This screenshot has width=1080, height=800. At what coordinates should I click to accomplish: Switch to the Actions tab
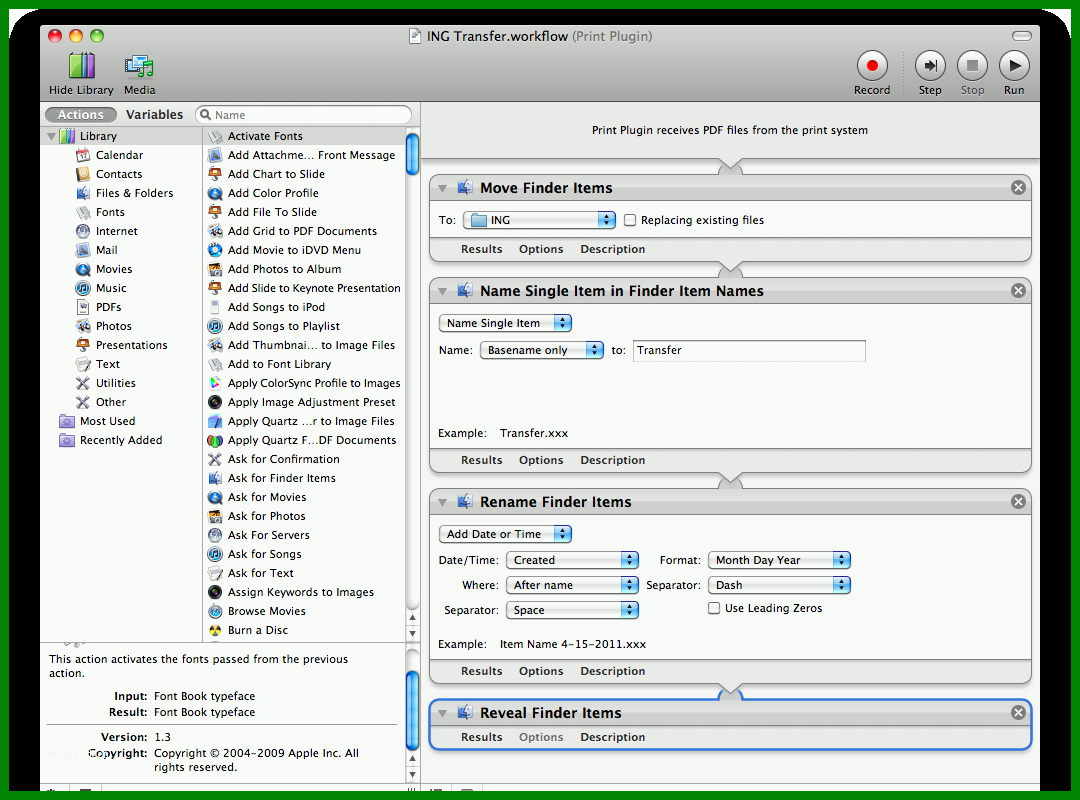[x=81, y=115]
